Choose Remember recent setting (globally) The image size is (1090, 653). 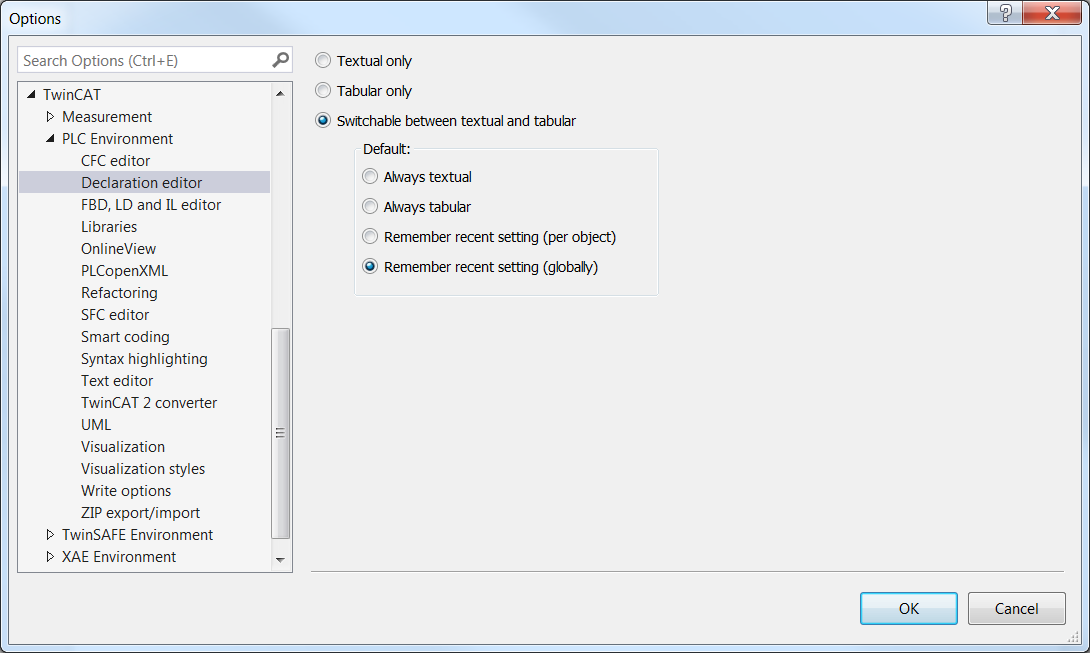click(370, 266)
